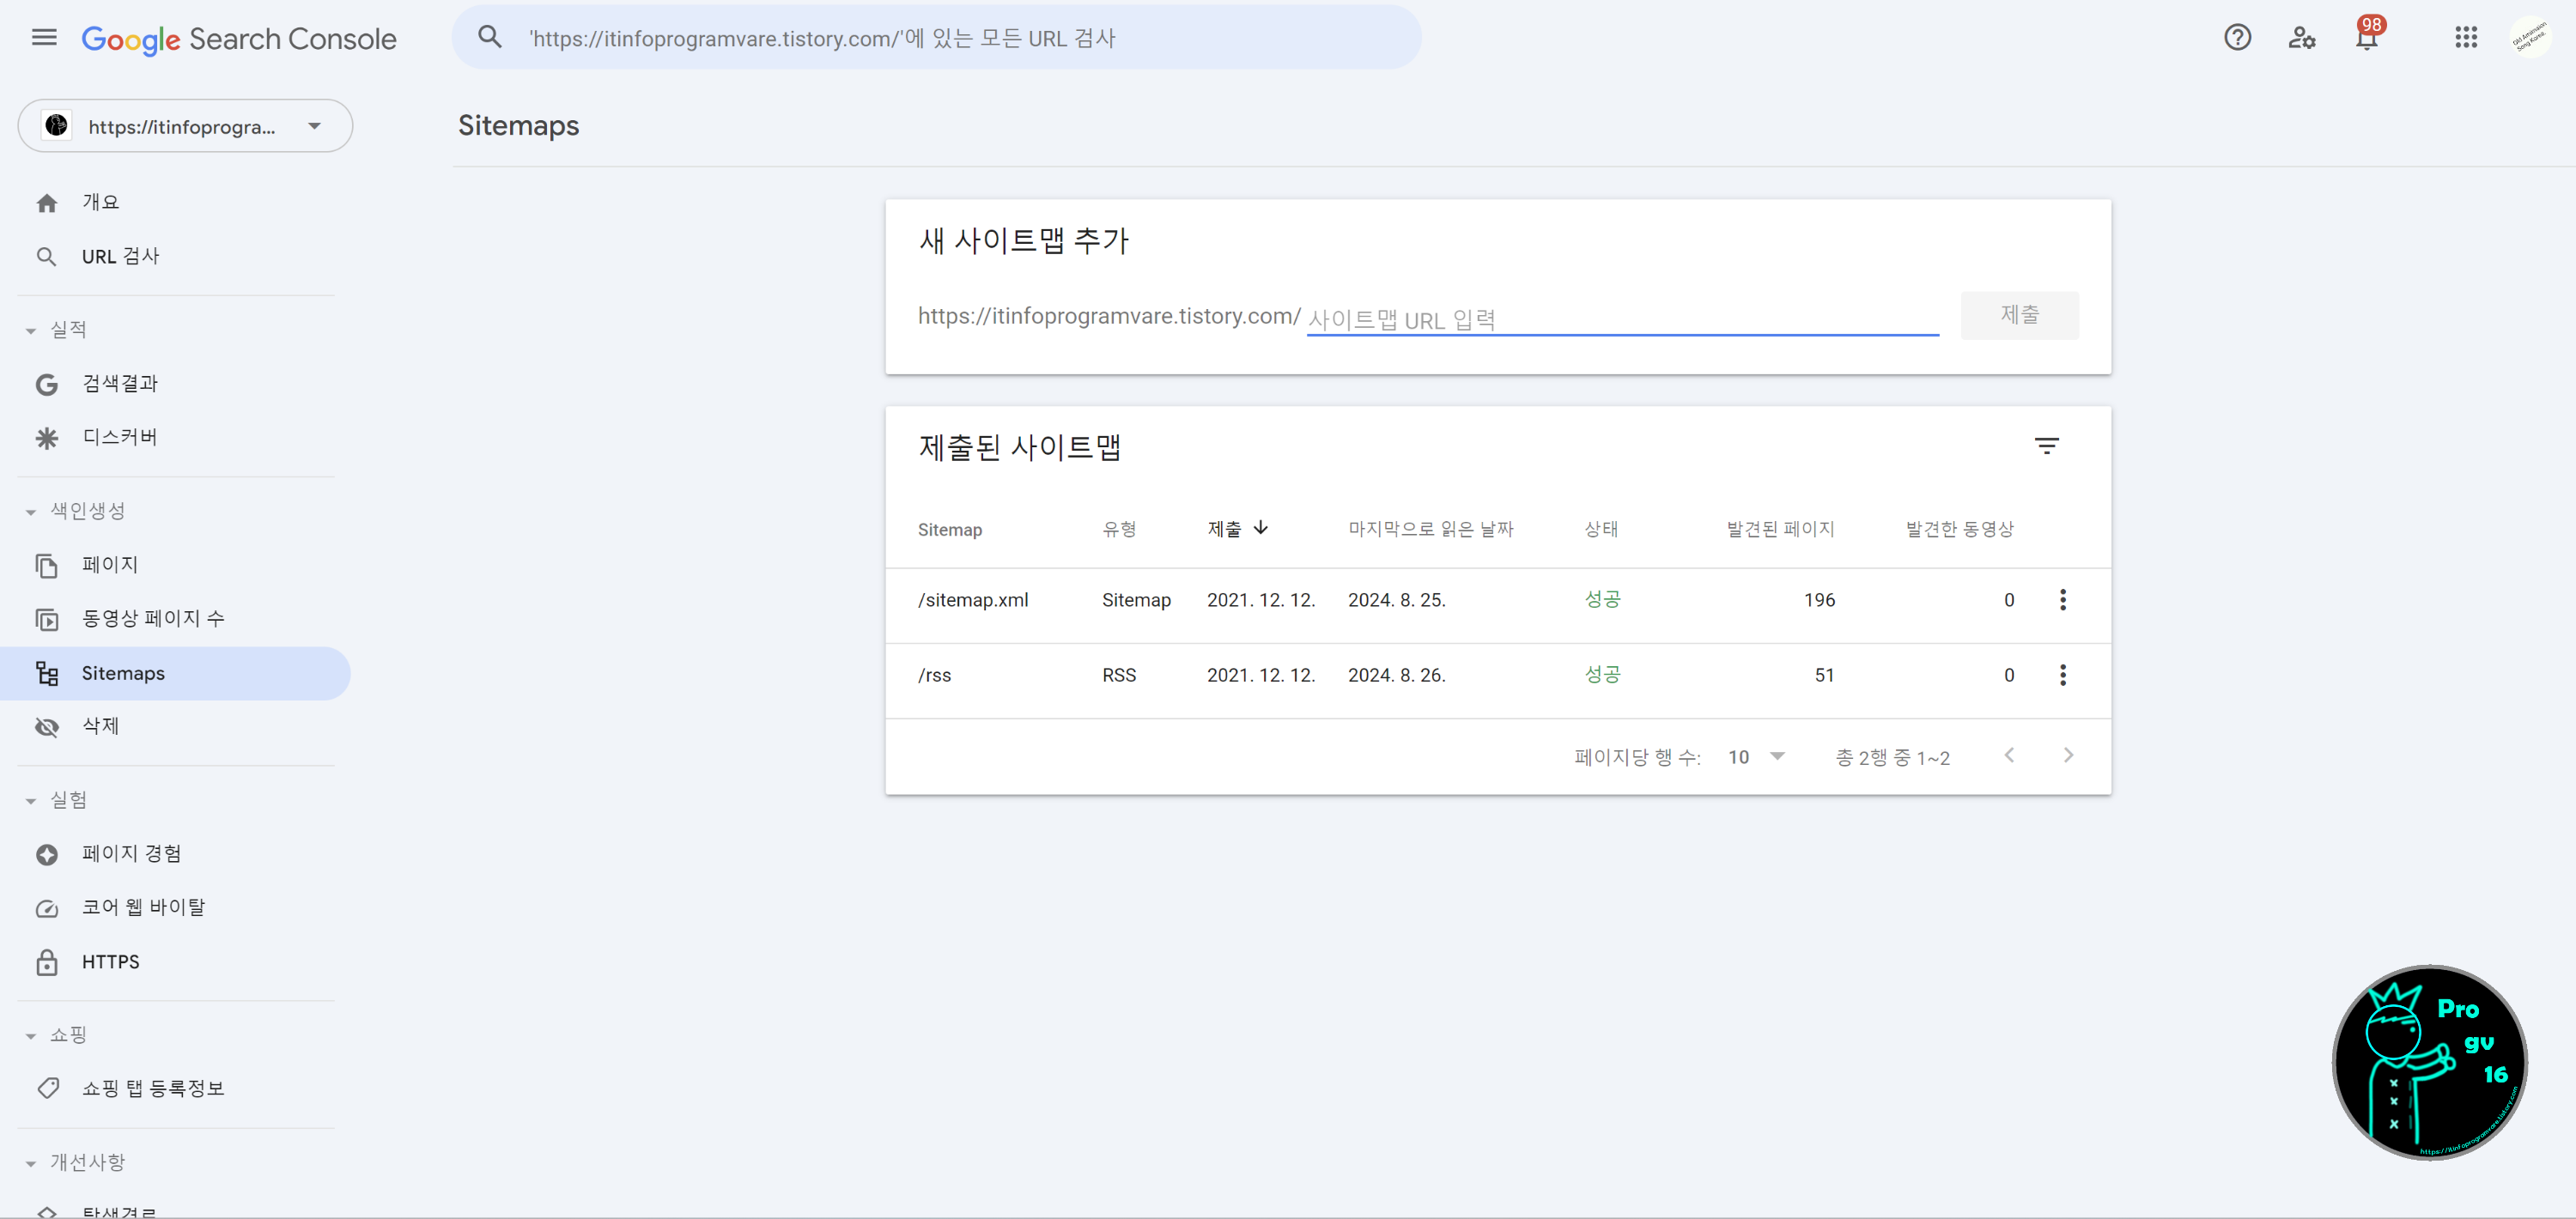This screenshot has width=2576, height=1219.
Task: Open the Google apps launcher grid
Action: (x=2466, y=37)
